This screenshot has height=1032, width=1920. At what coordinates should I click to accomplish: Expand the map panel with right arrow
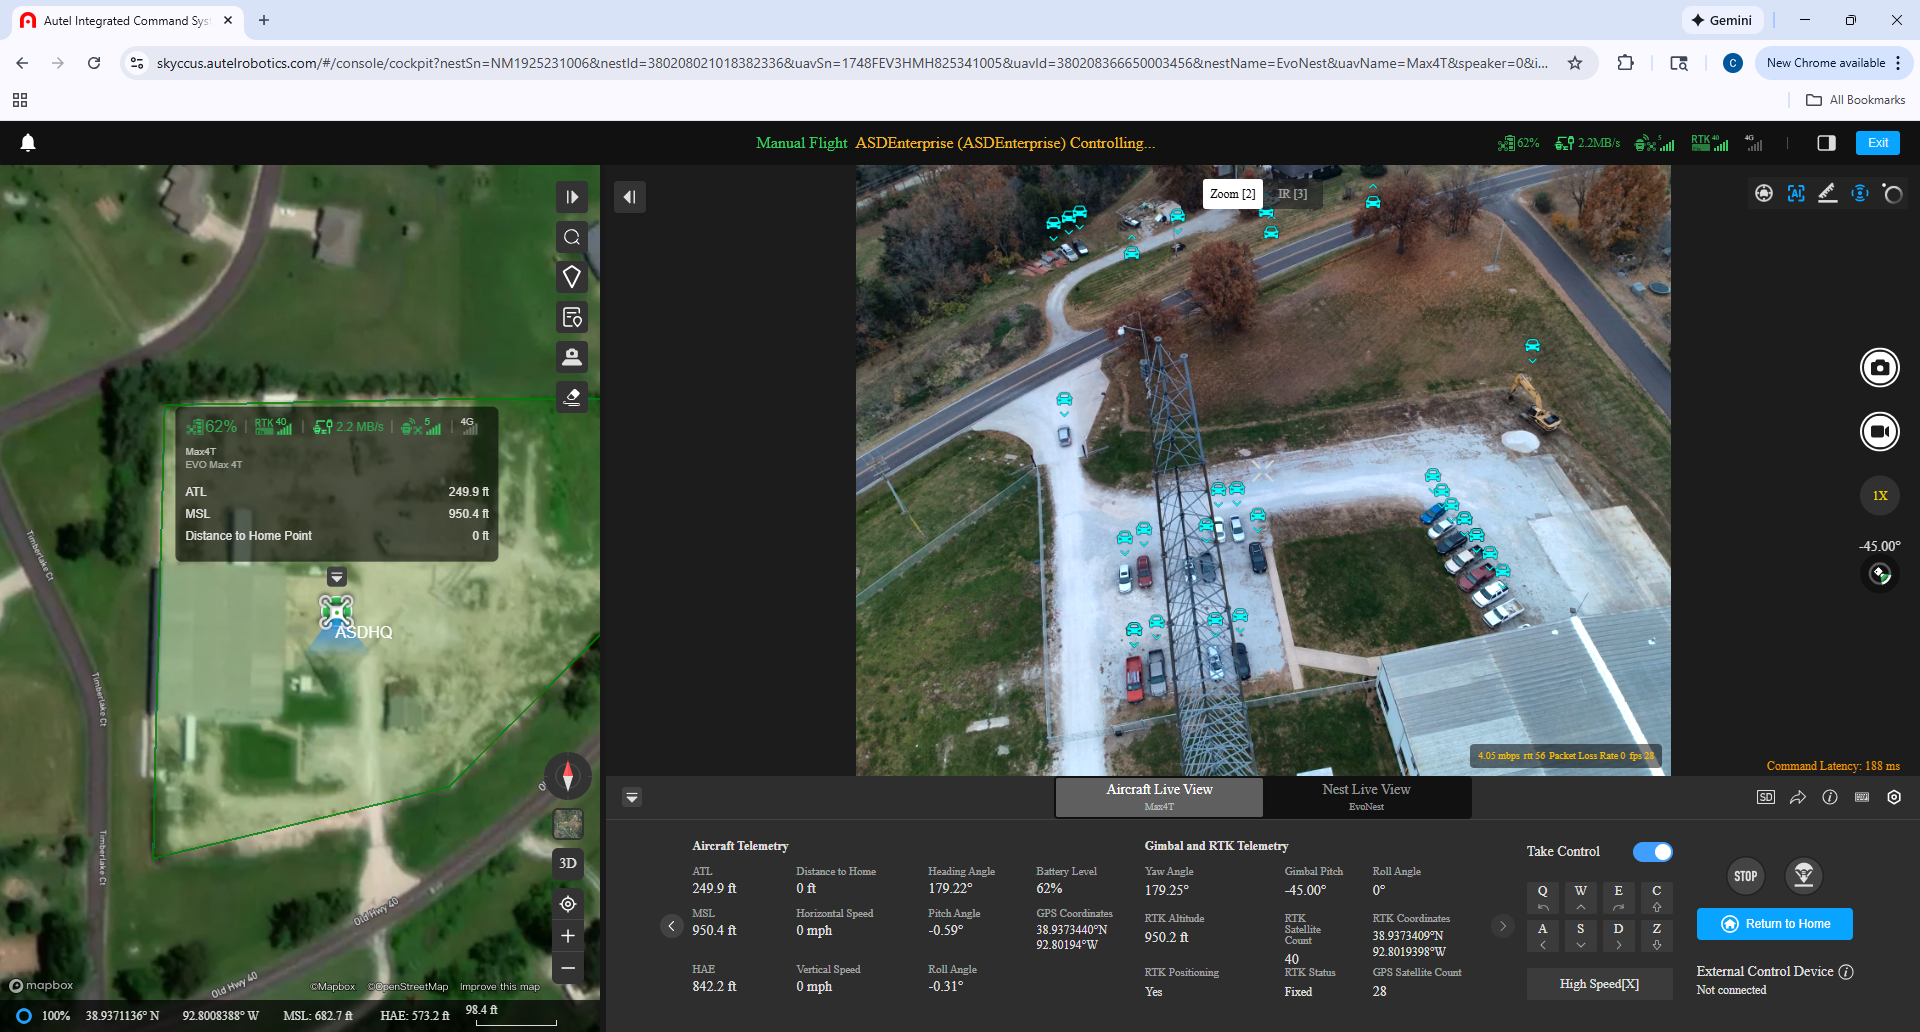point(572,197)
